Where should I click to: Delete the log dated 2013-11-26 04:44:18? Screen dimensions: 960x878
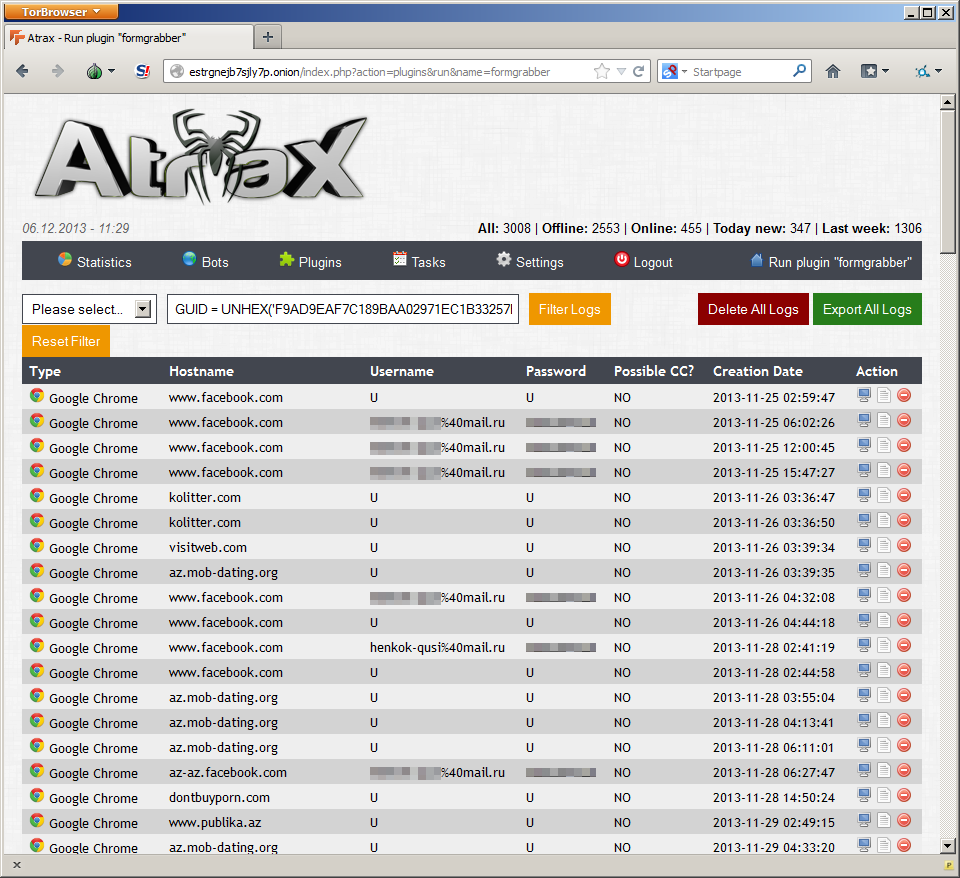904,620
